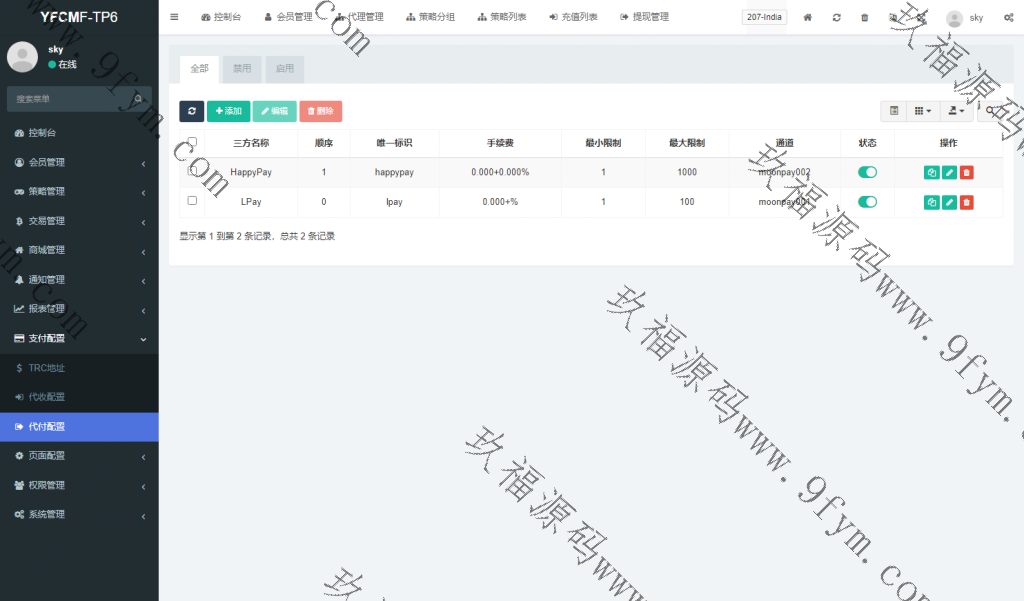Click the dark refresh button above table

(x=191, y=111)
